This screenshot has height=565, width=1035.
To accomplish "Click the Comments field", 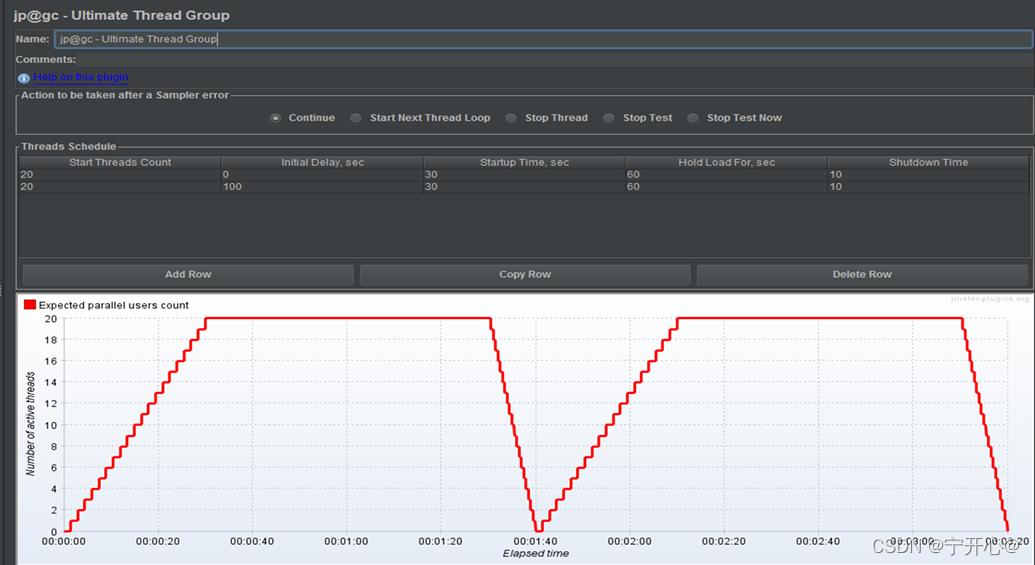I will click(x=554, y=59).
